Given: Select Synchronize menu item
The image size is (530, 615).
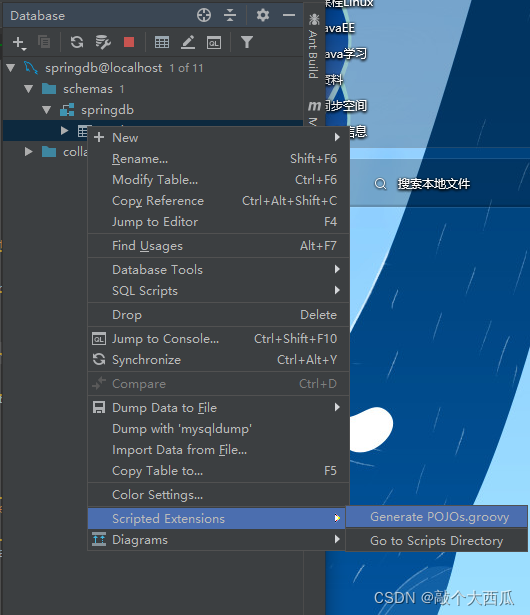Looking at the screenshot, I should pyautogui.click(x=218, y=360).
